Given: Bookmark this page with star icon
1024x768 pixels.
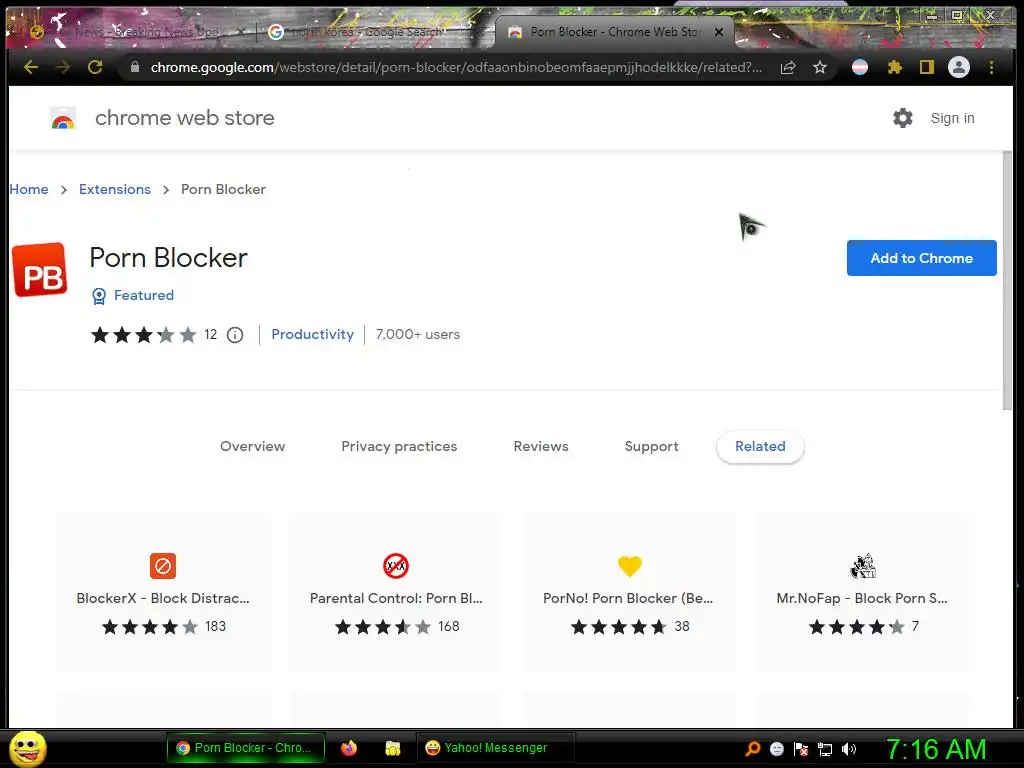Looking at the screenshot, I should pyautogui.click(x=820, y=67).
